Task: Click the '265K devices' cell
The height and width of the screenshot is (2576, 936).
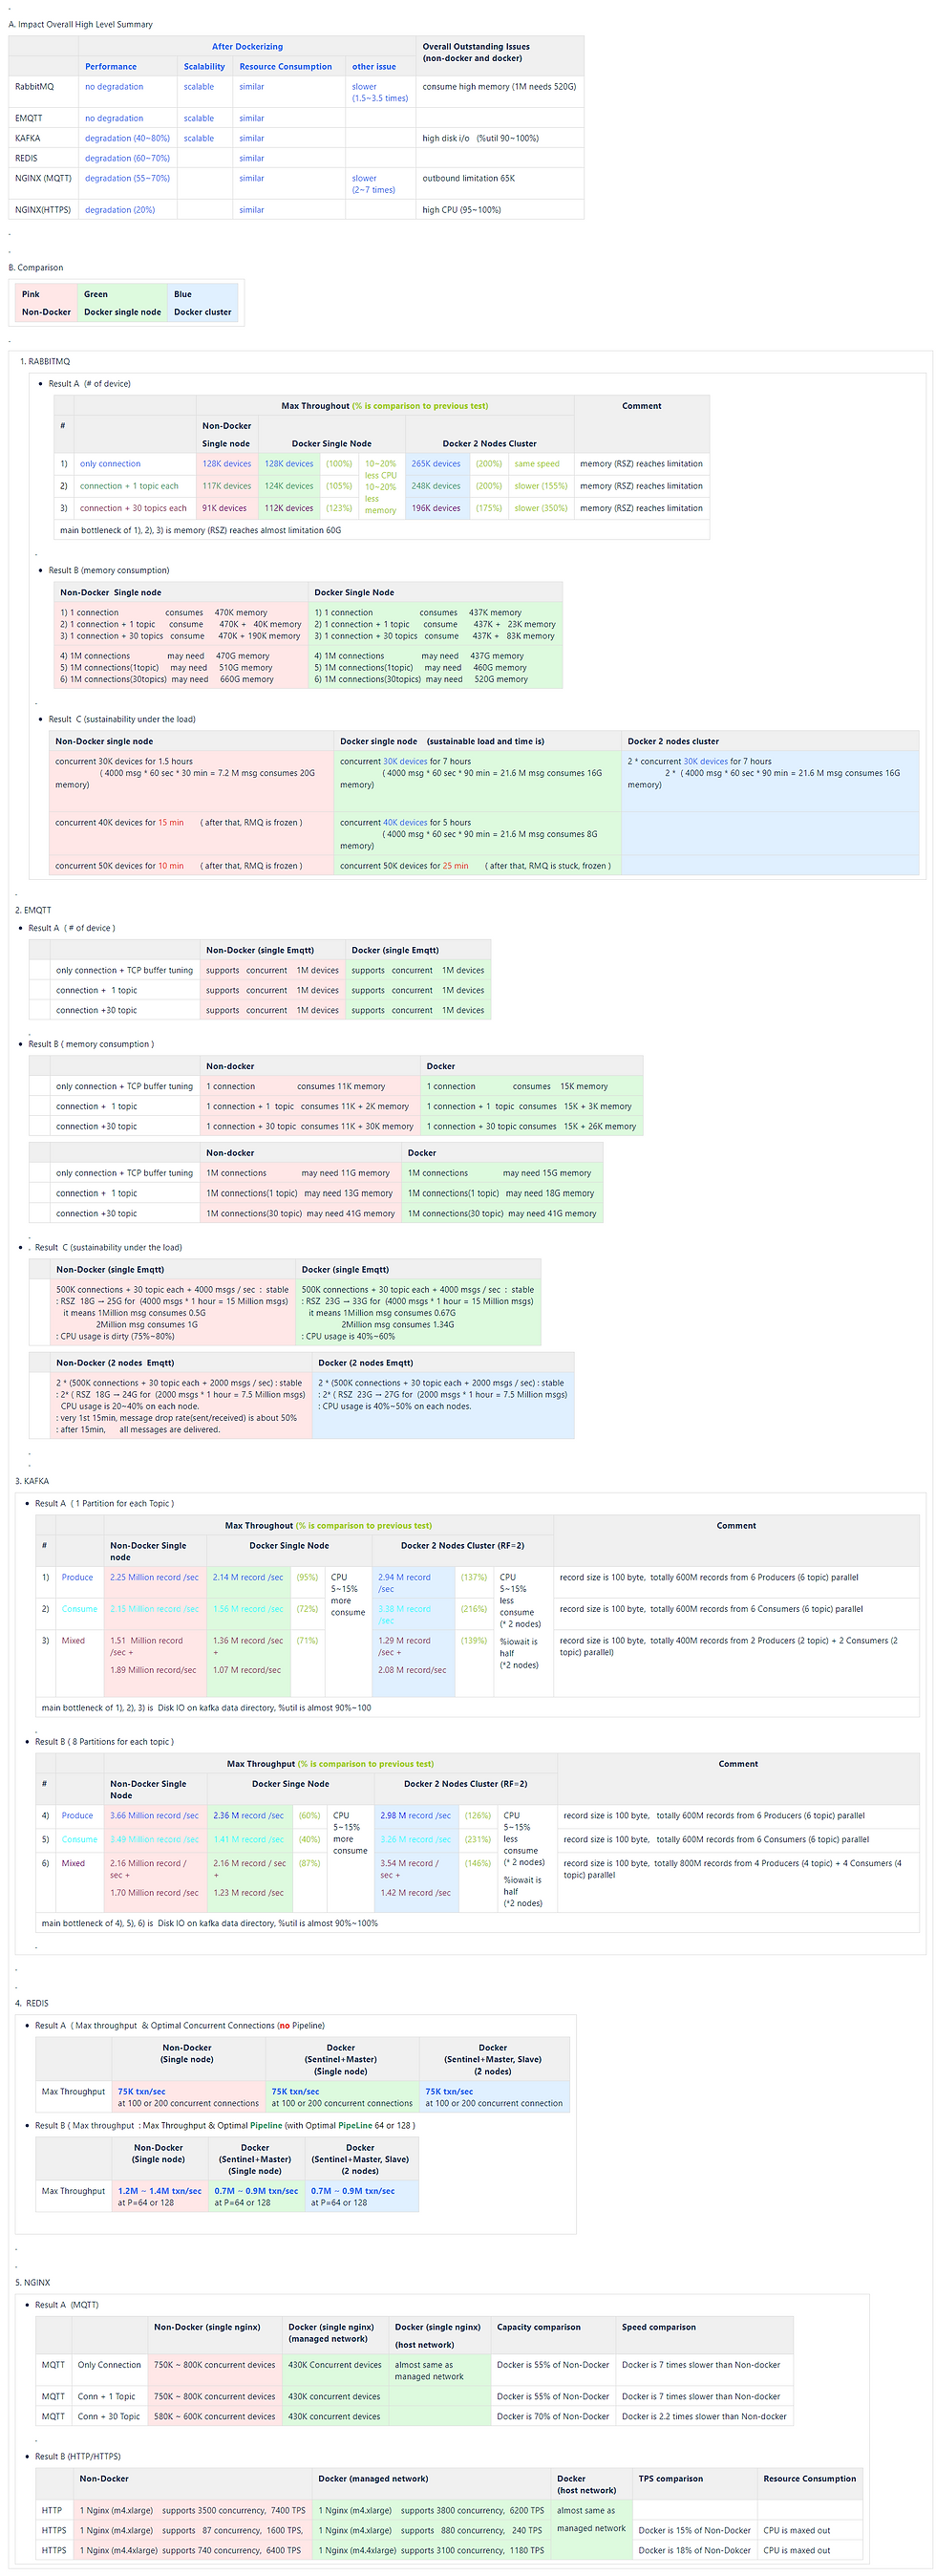Action: pos(436,463)
